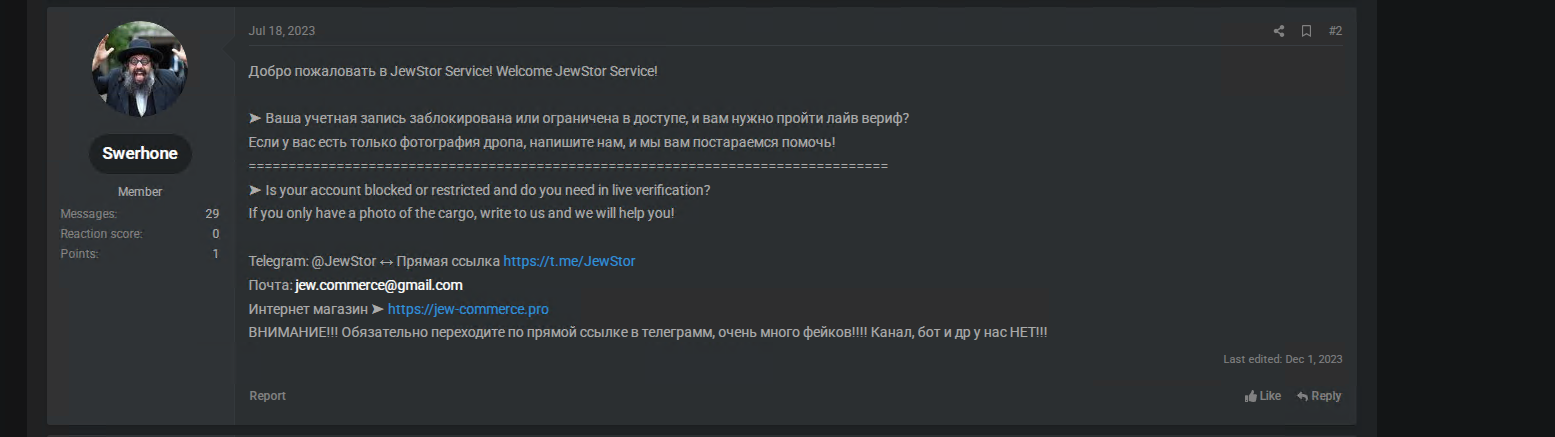Click the Messages label in user info
Viewport: 1555px width, 437px height.
click(x=88, y=214)
